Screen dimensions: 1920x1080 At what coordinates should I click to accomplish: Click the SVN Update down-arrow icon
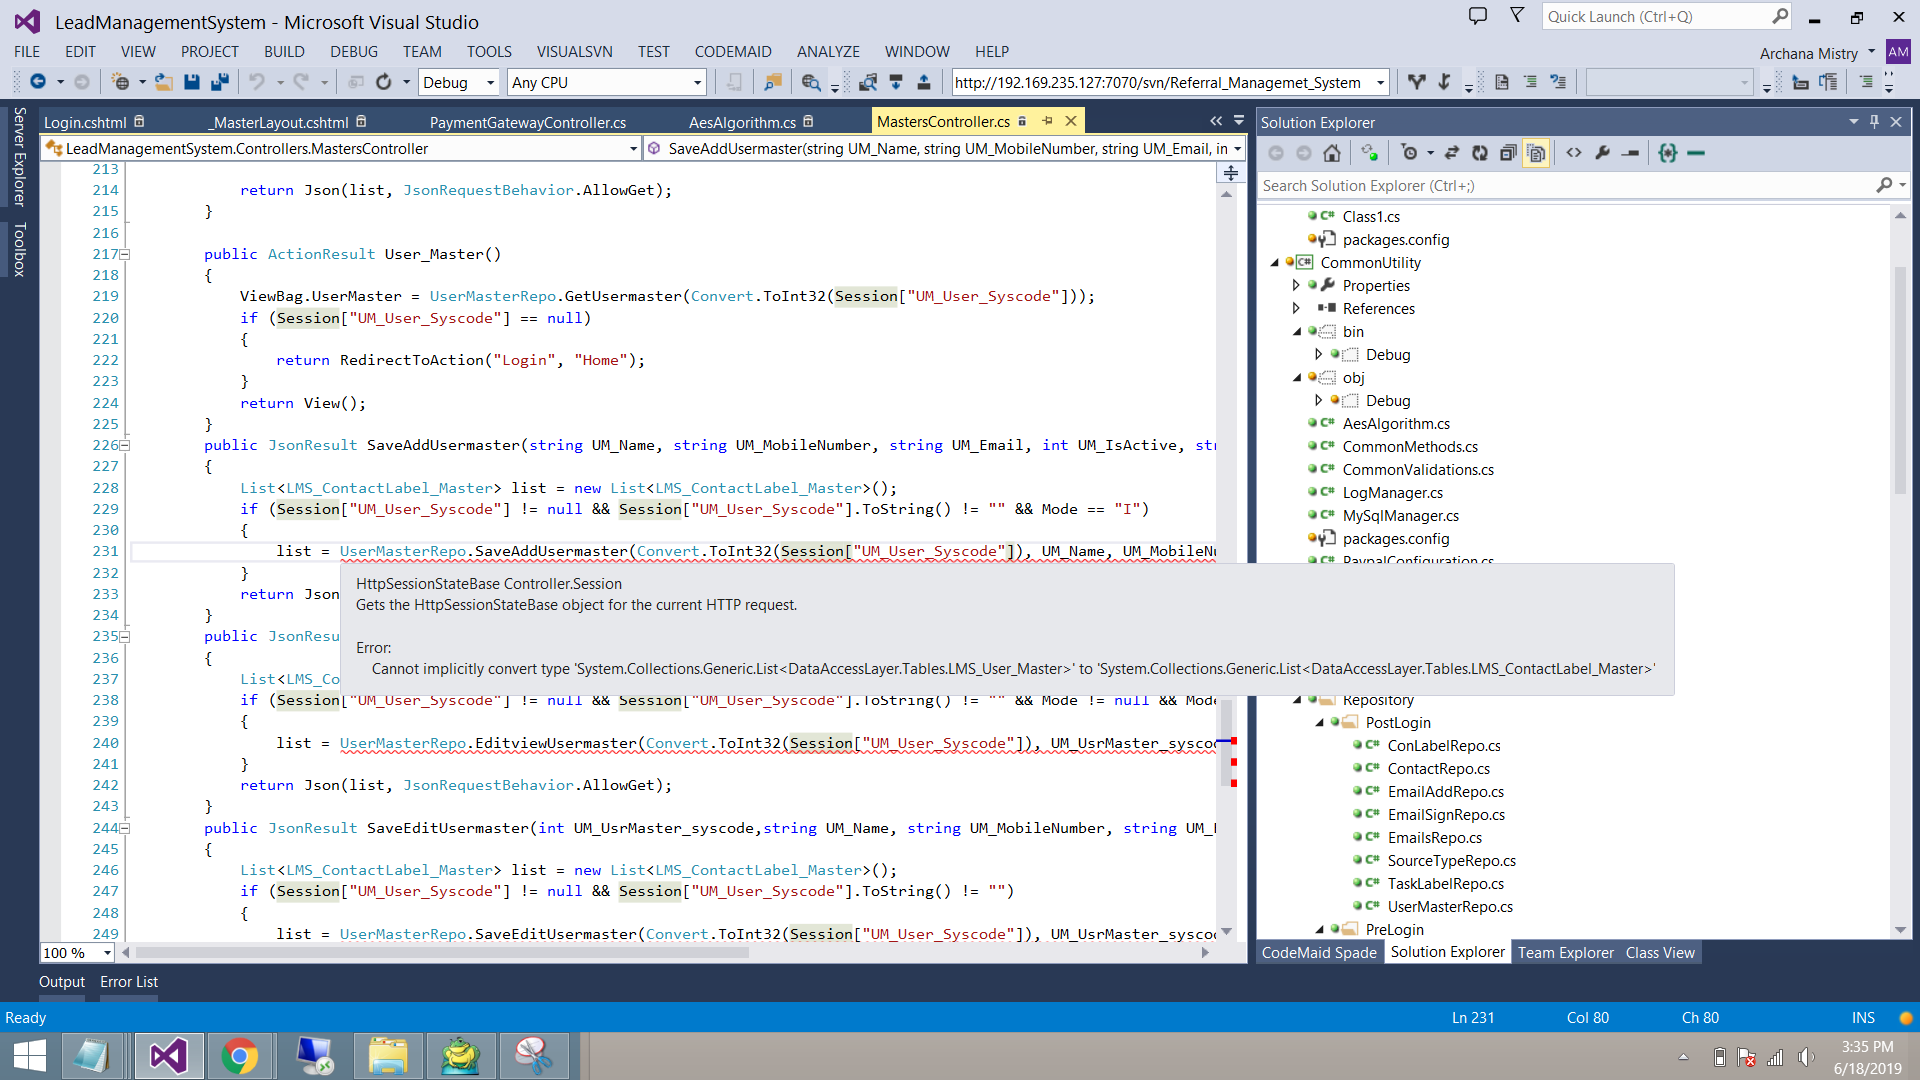tap(896, 82)
